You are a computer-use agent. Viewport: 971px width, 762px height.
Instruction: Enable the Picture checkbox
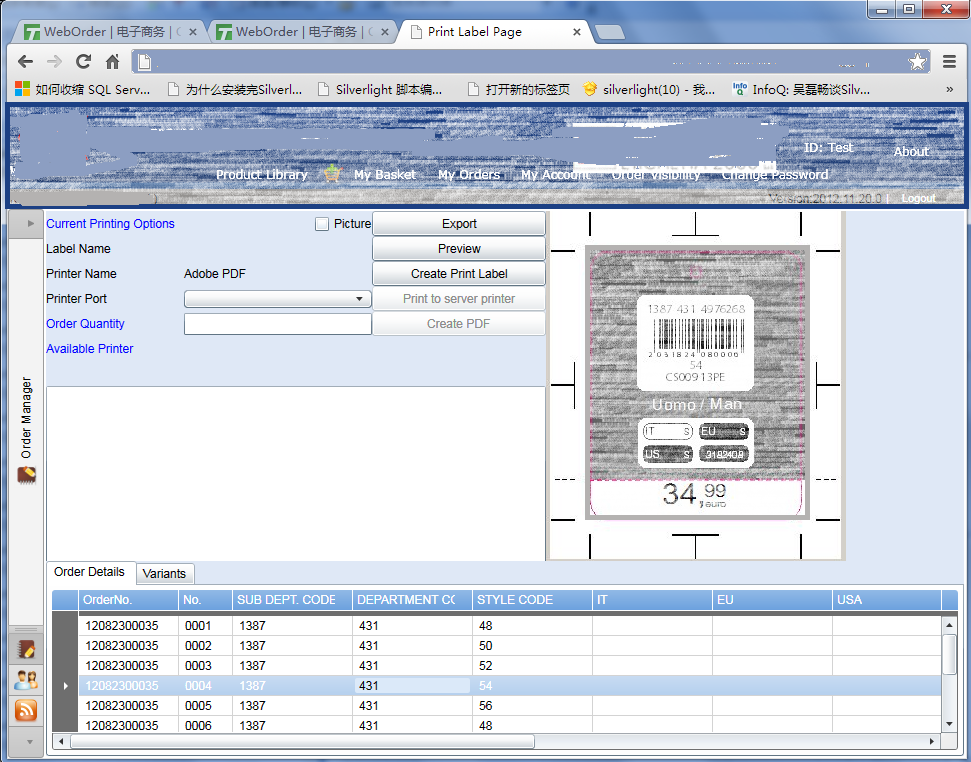[322, 224]
